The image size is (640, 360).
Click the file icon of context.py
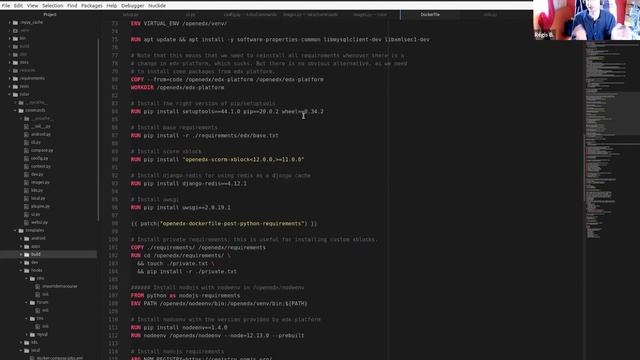[27, 167]
